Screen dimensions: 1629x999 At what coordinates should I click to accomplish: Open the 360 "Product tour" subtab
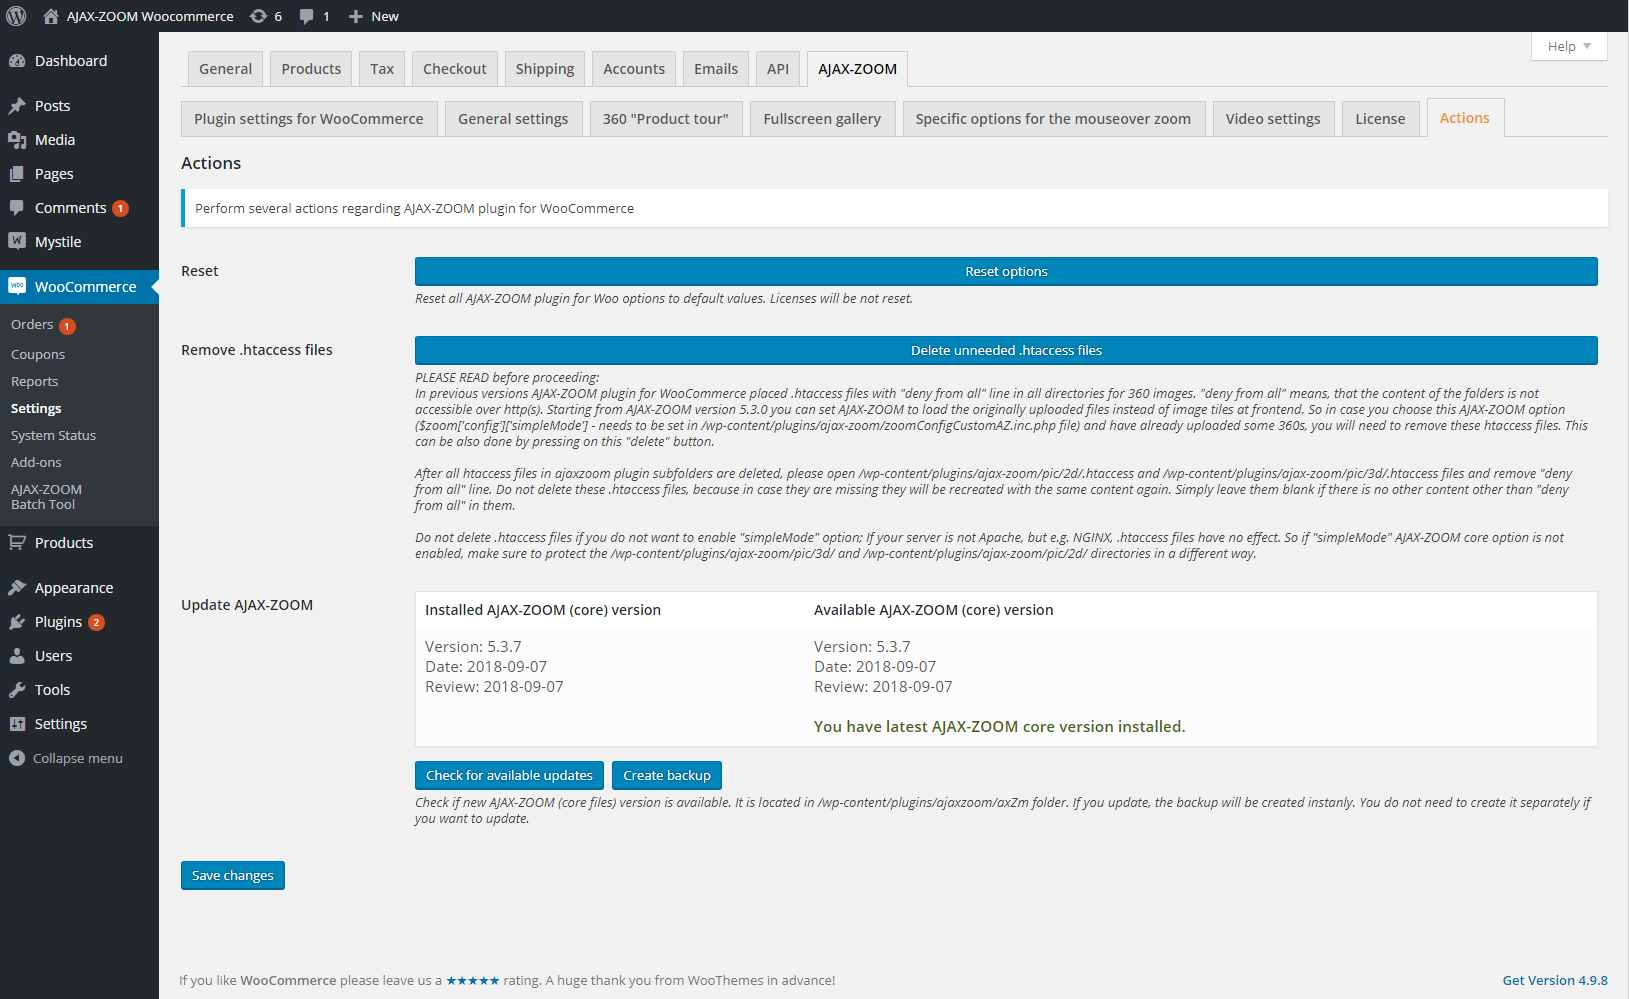[666, 119]
